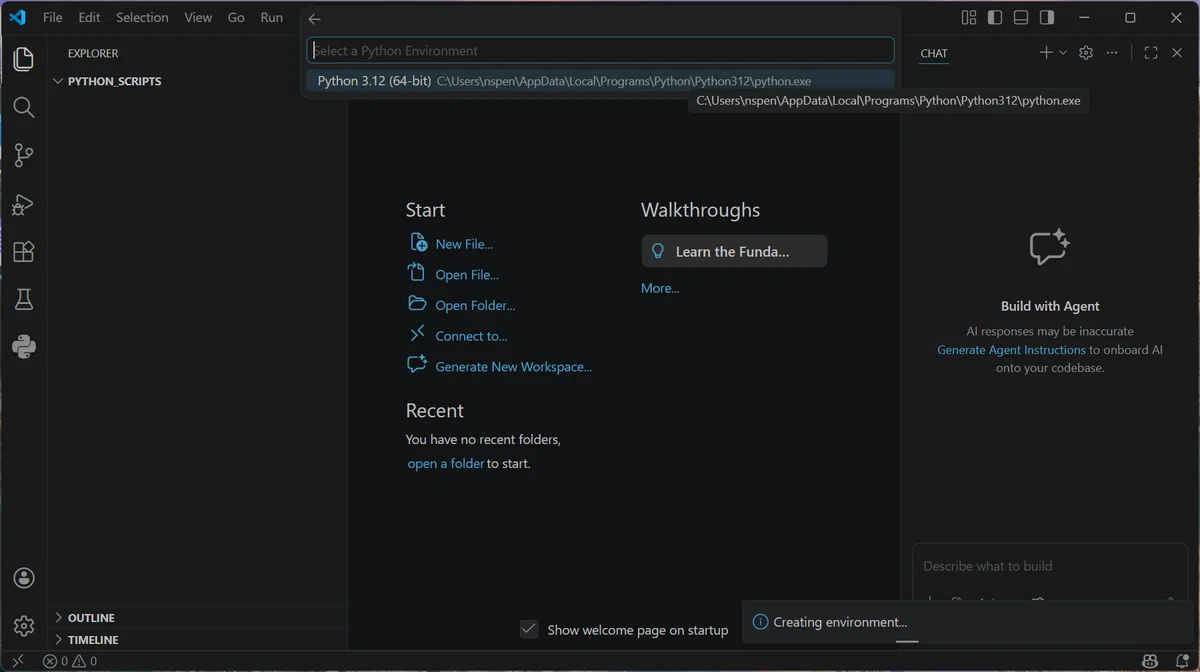Viewport: 1200px width, 672px height.
Task: Focus the Select a Python Environment field
Action: [x=600, y=50]
